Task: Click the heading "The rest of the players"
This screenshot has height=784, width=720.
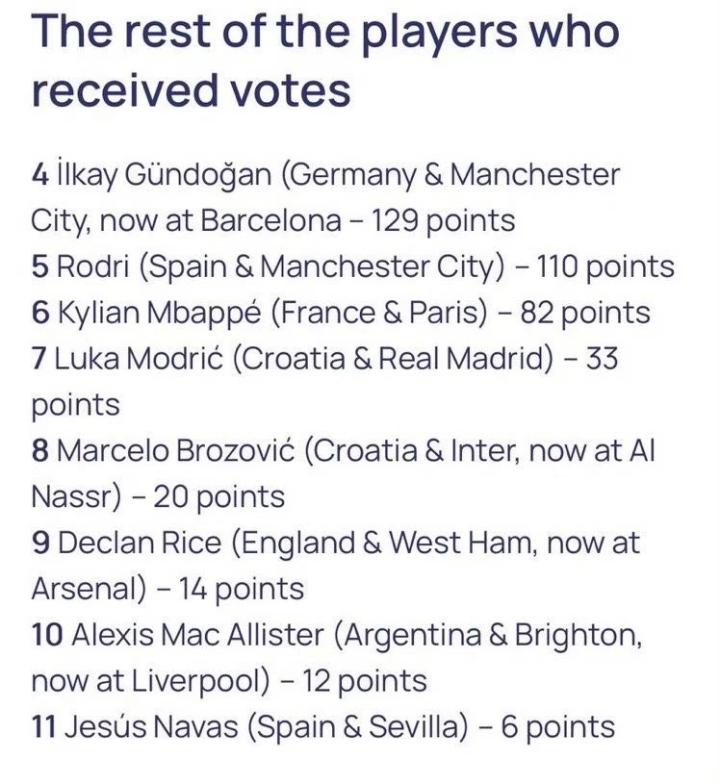Action: 325,33
